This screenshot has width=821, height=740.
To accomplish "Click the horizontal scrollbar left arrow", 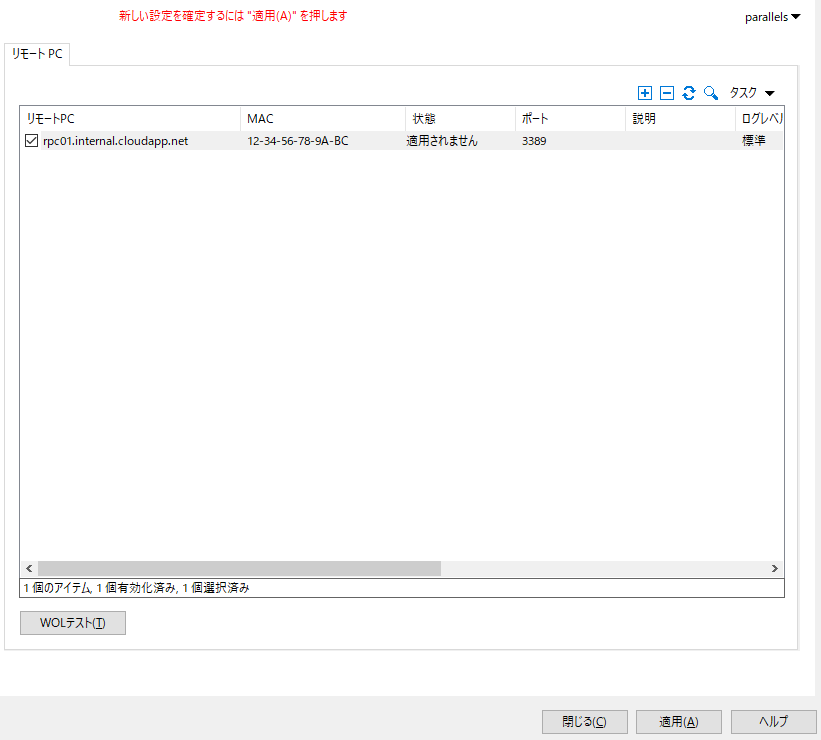I will tap(29, 568).
